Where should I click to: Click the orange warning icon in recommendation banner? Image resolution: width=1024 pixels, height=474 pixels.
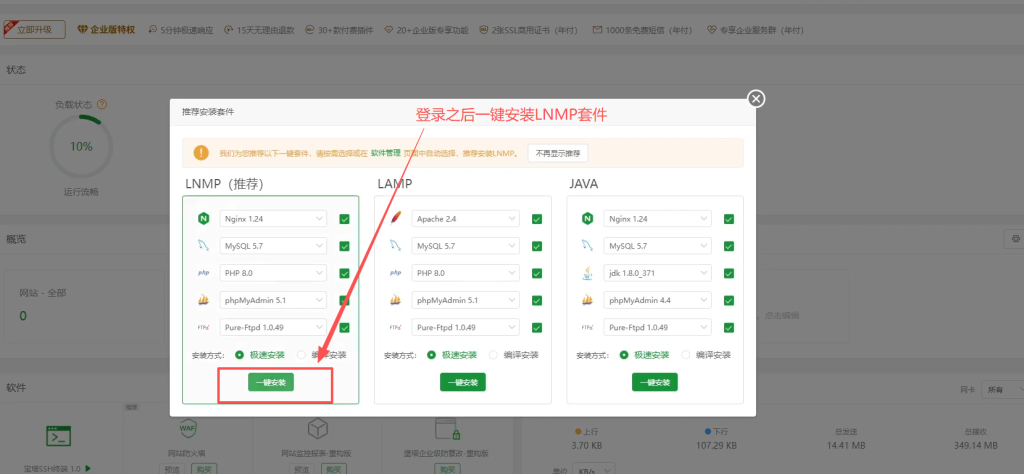click(x=201, y=153)
